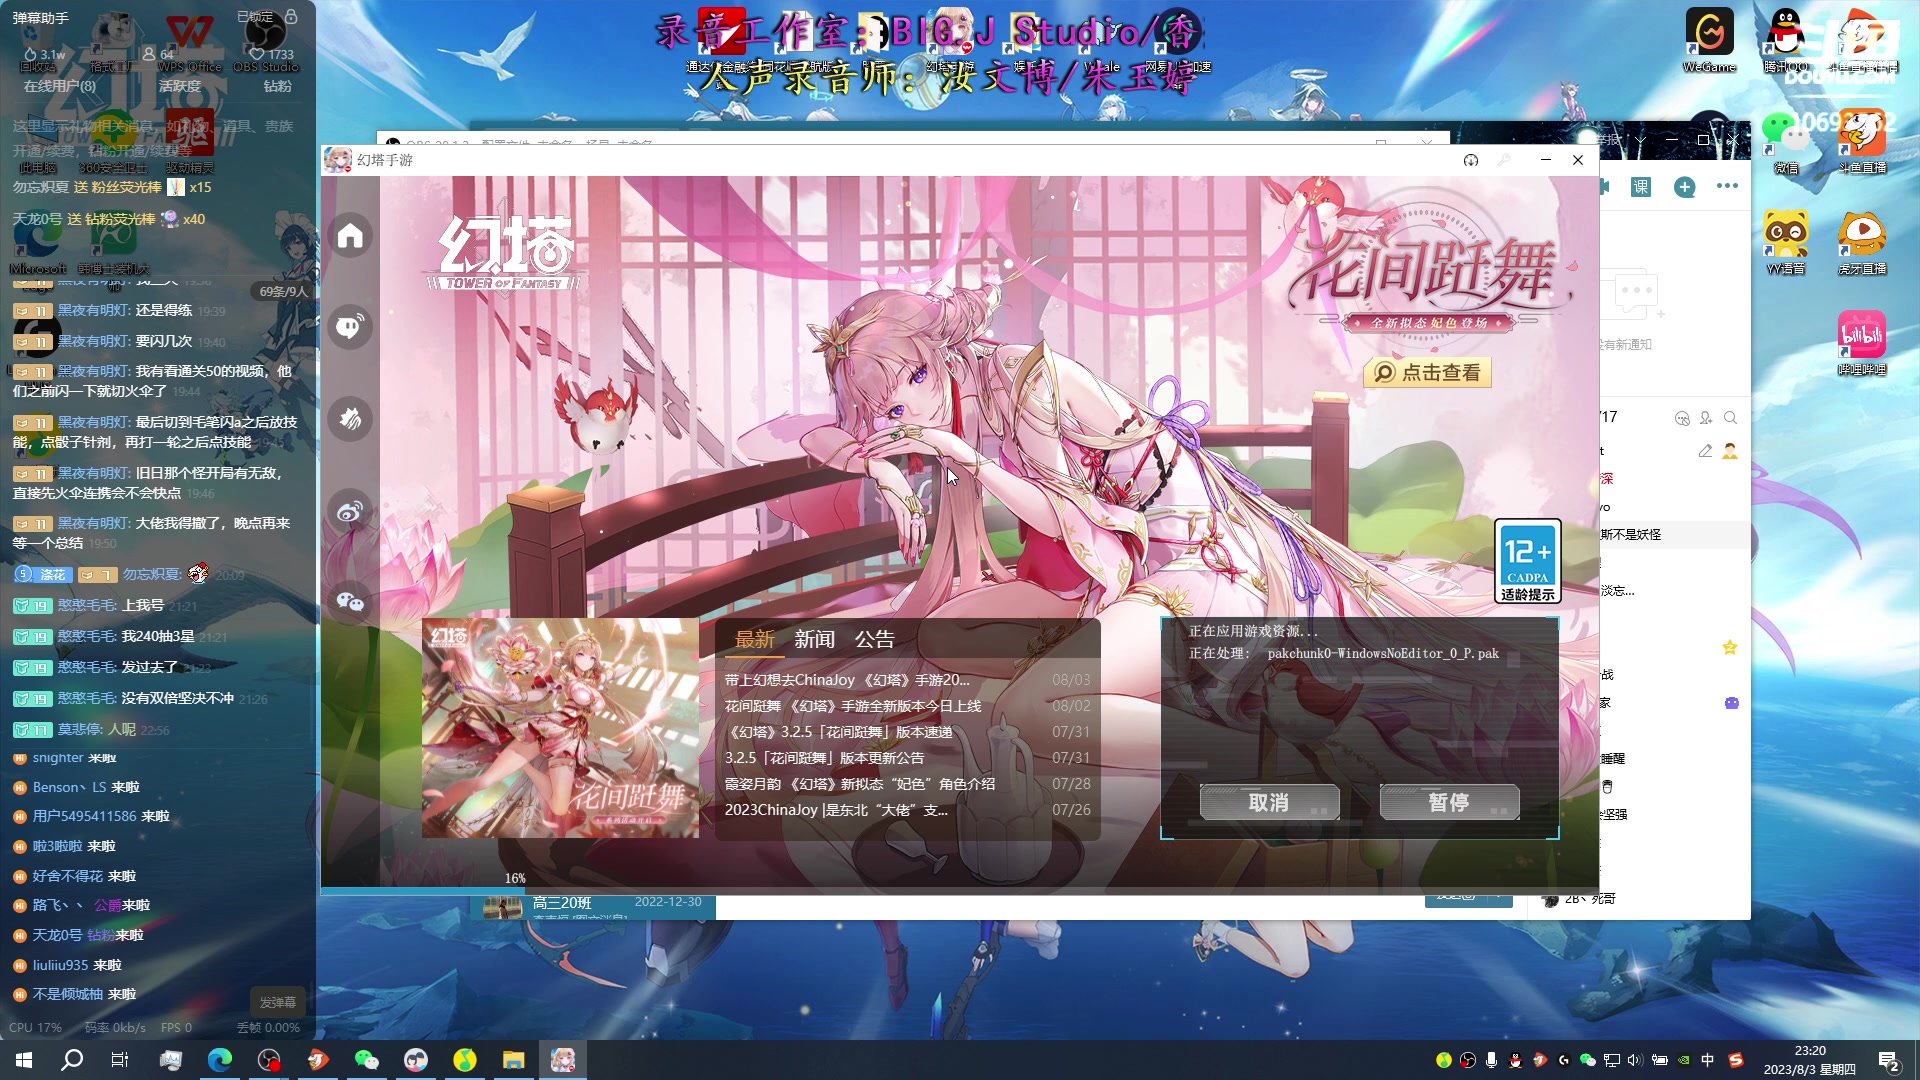Open the three-dots more menu in QQ window
The image size is (1920, 1080).
(x=1727, y=186)
